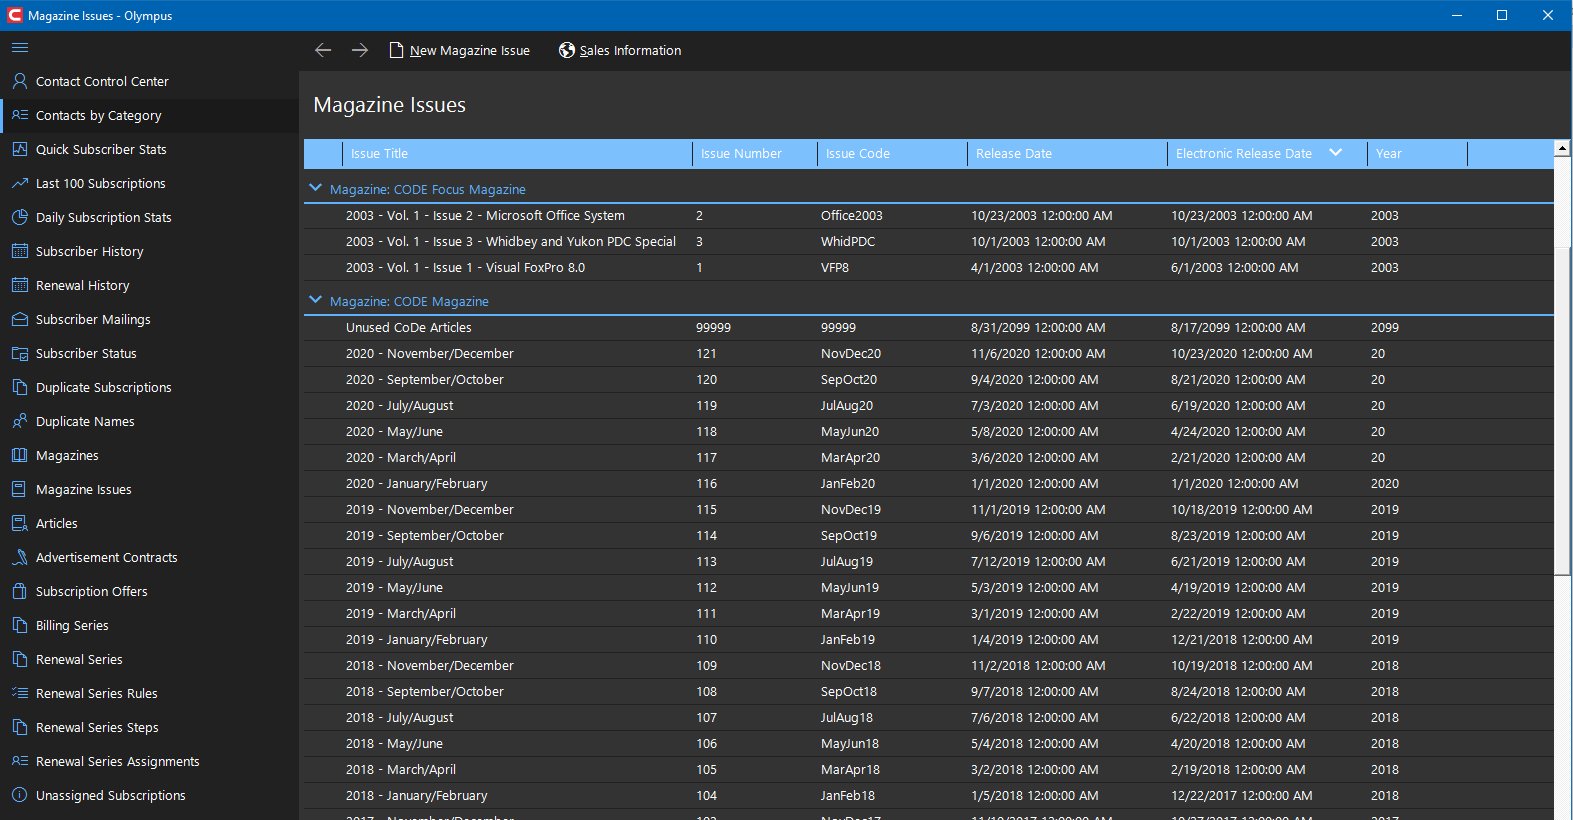This screenshot has height=820, width=1573.
Task: Sort by Issue Title column header
Action: point(517,153)
